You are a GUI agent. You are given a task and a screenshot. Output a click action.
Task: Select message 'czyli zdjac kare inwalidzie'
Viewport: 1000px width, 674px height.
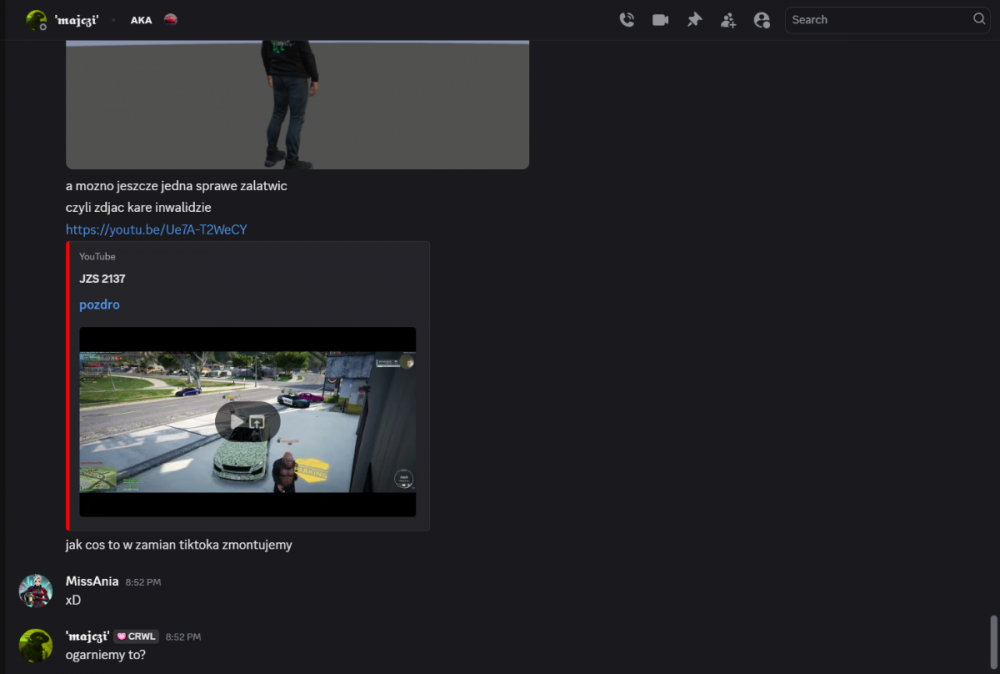(138, 207)
